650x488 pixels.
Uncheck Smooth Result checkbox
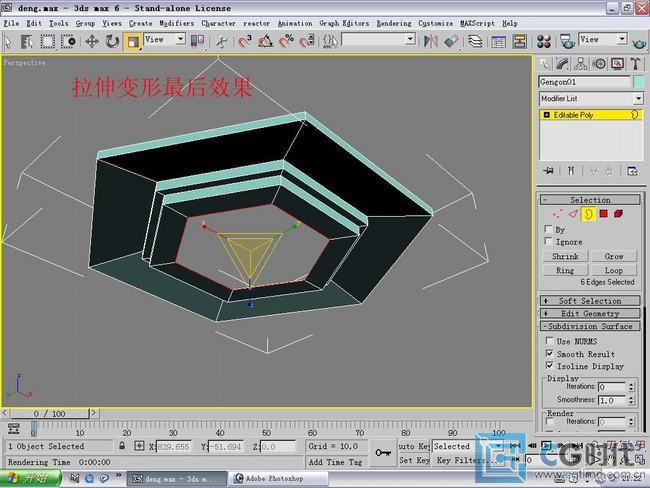coord(550,353)
